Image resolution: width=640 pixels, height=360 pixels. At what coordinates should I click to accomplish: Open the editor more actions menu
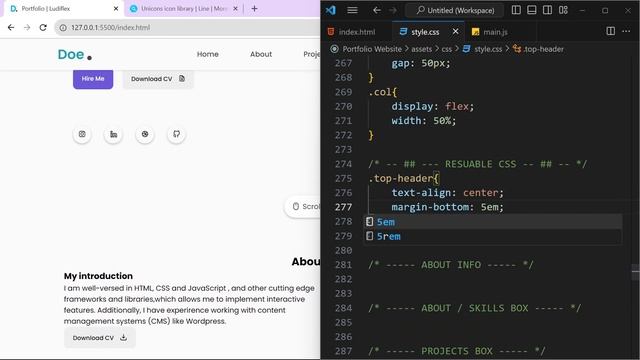click(x=626, y=31)
